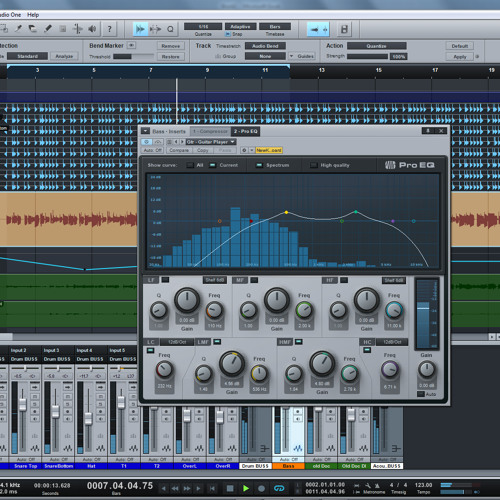The image size is (500, 500).
Task: Click the Default button
Action: pyautogui.click(x=460, y=46)
